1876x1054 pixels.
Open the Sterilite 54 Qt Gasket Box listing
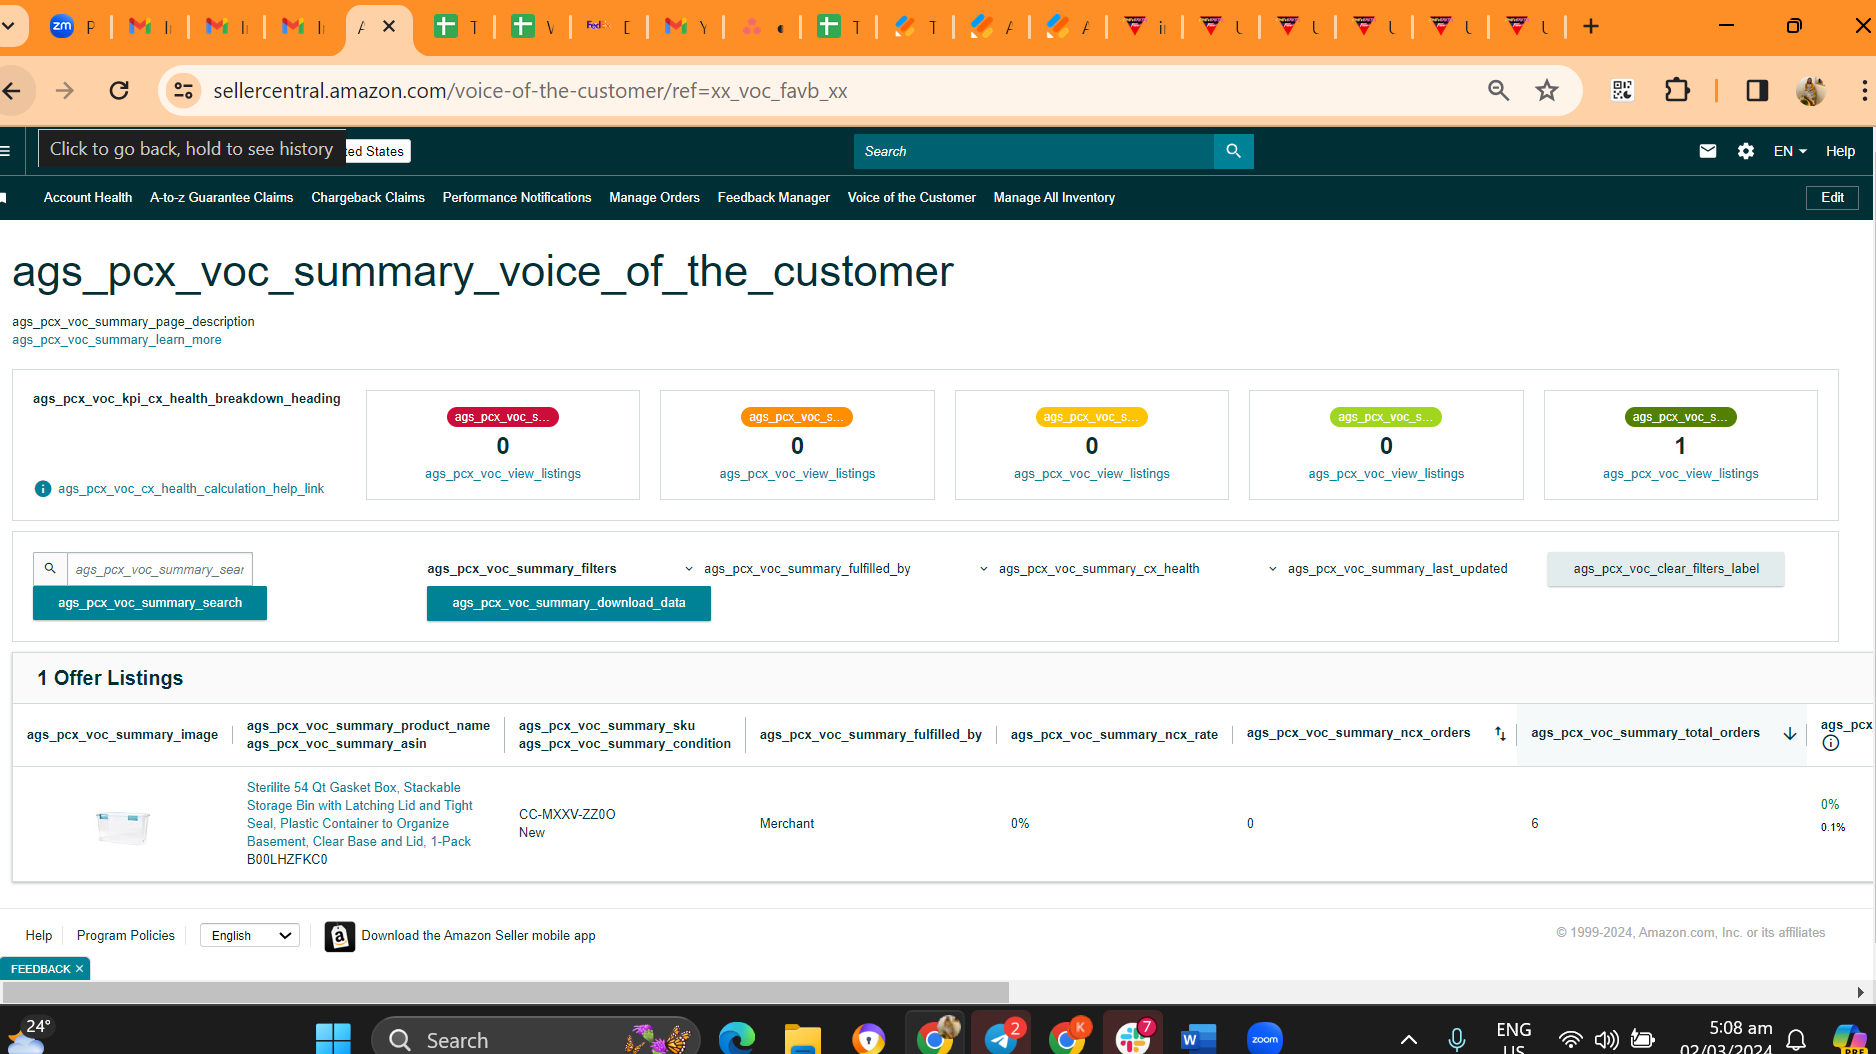tap(360, 815)
